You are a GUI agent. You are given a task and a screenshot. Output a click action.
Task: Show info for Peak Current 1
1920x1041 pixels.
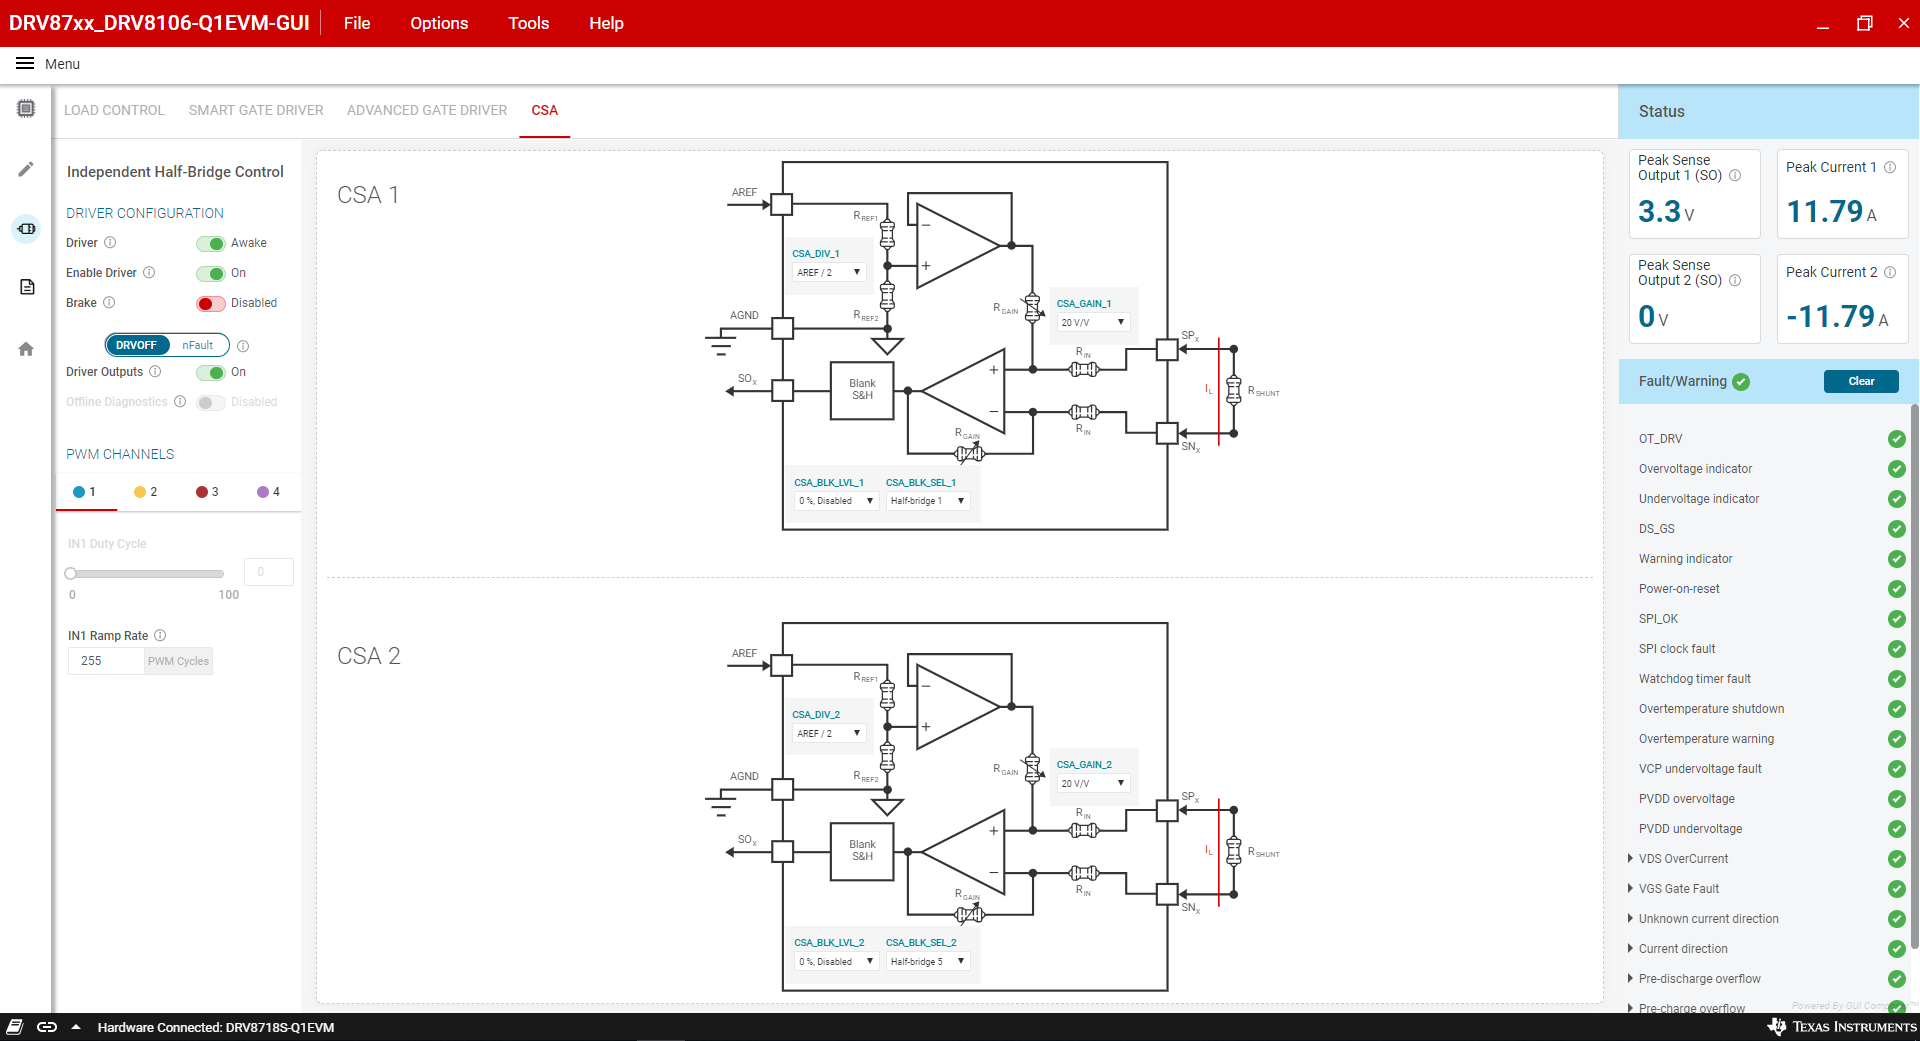click(1890, 168)
